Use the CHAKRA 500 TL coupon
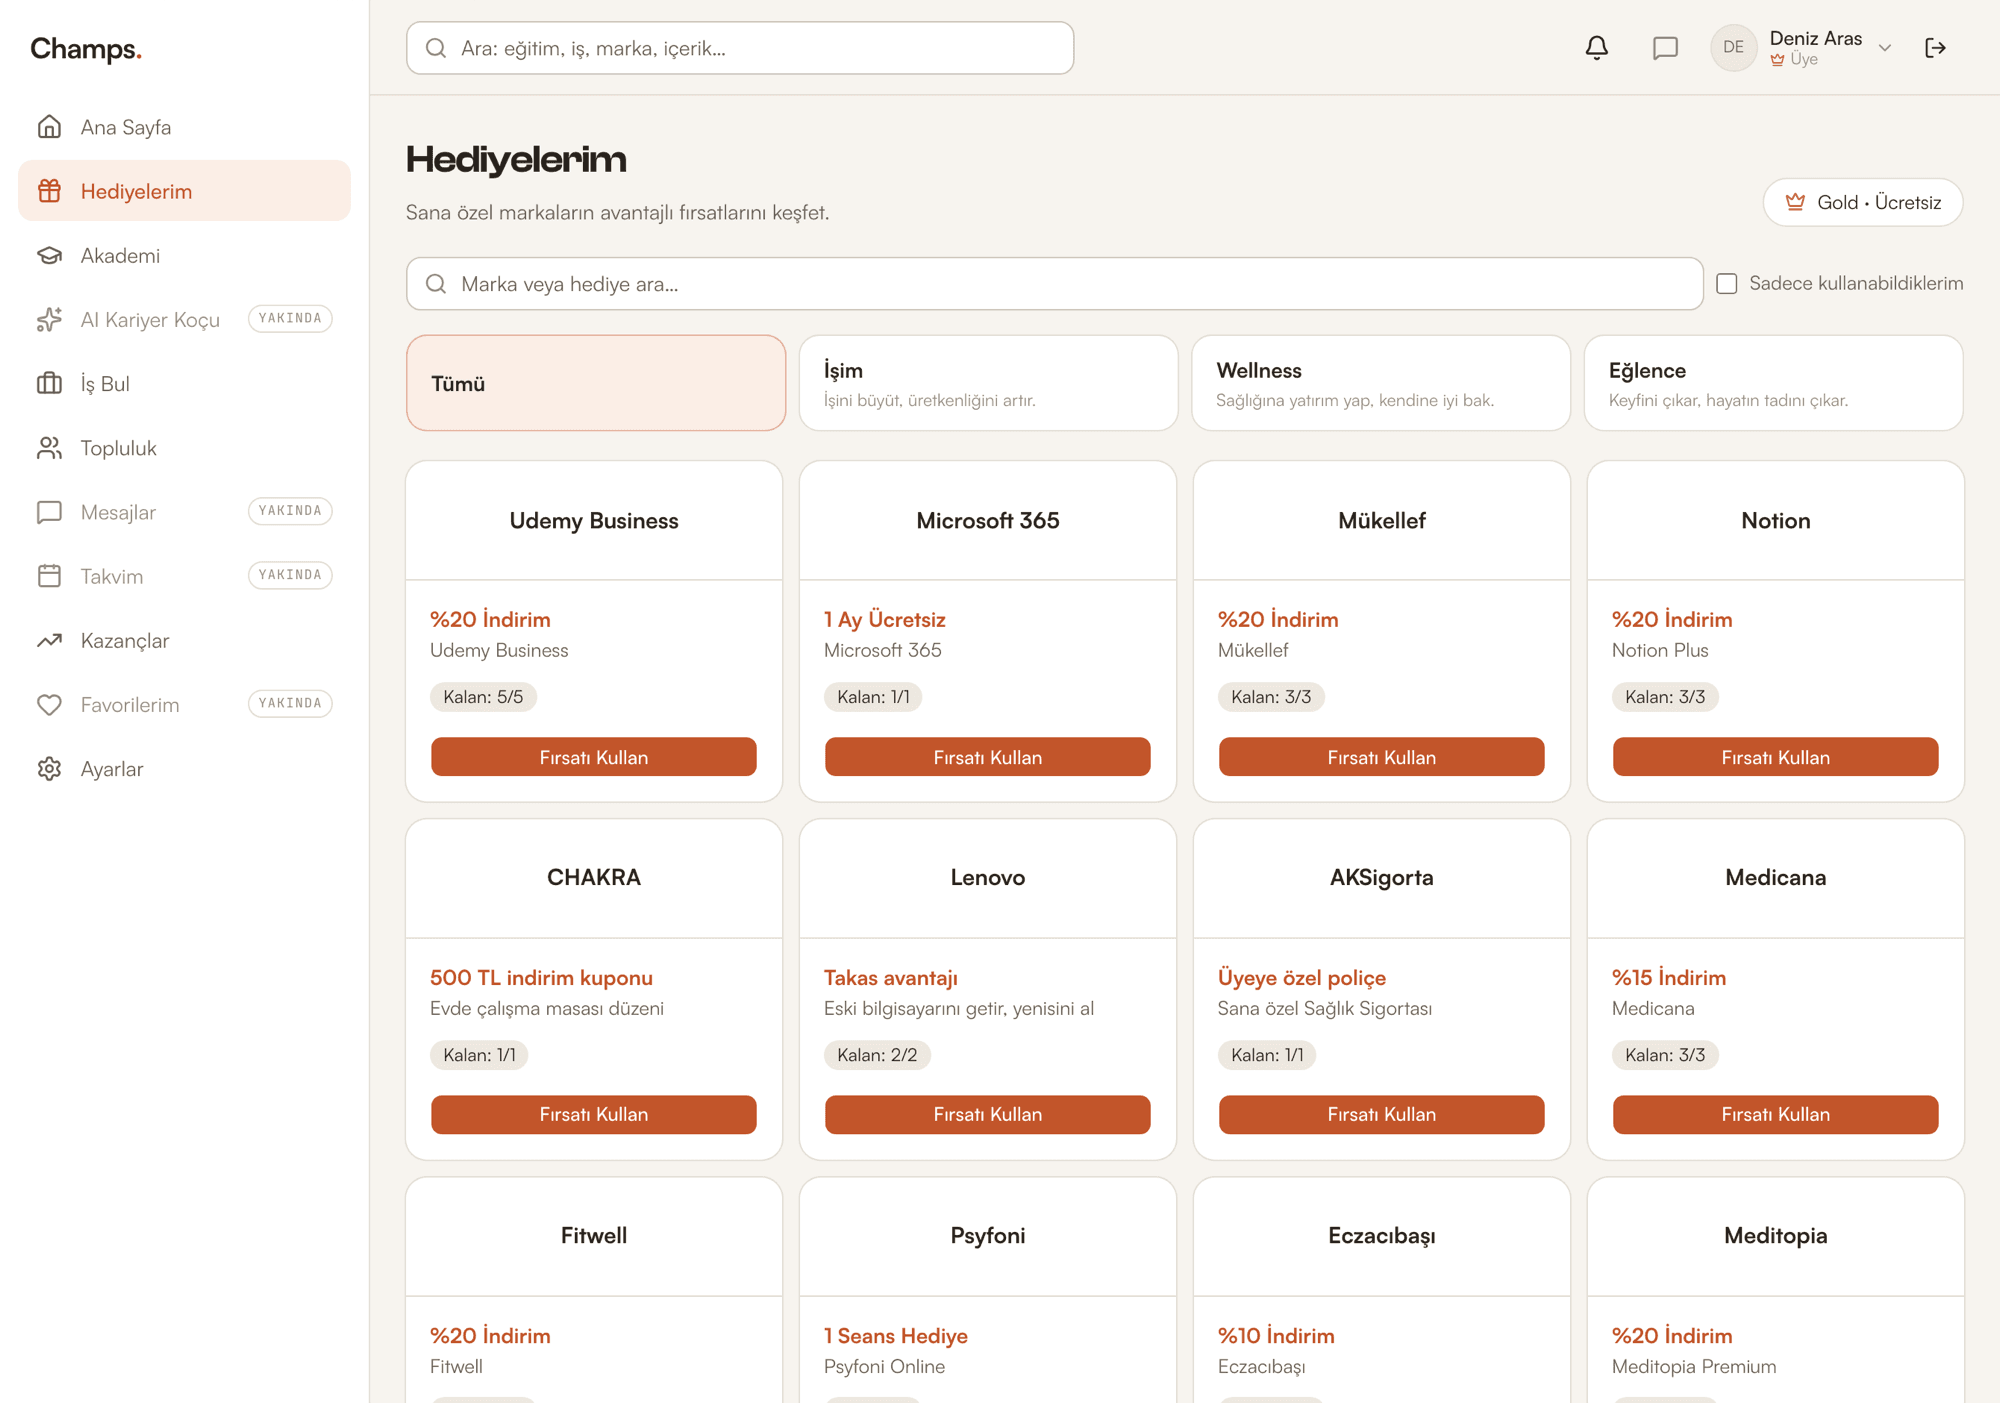 pyautogui.click(x=594, y=1114)
